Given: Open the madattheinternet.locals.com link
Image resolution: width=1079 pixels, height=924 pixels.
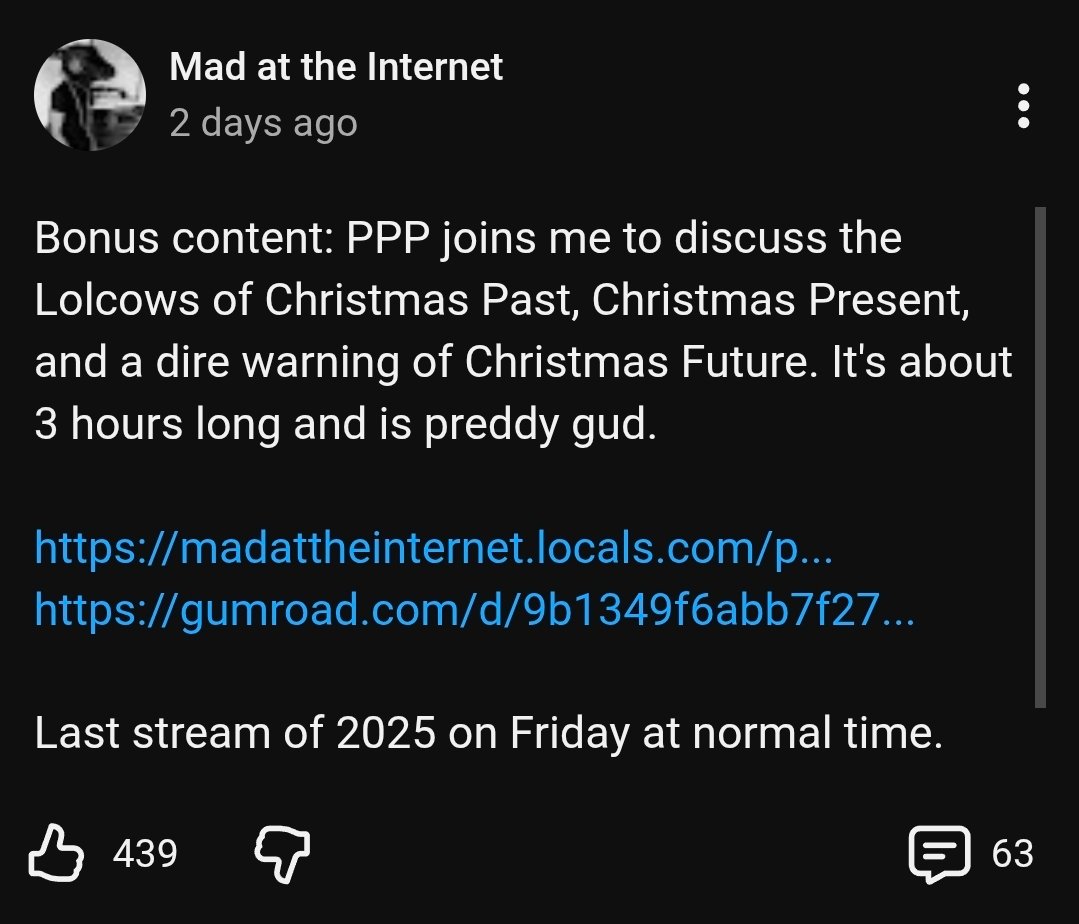Looking at the screenshot, I should 433,547.
